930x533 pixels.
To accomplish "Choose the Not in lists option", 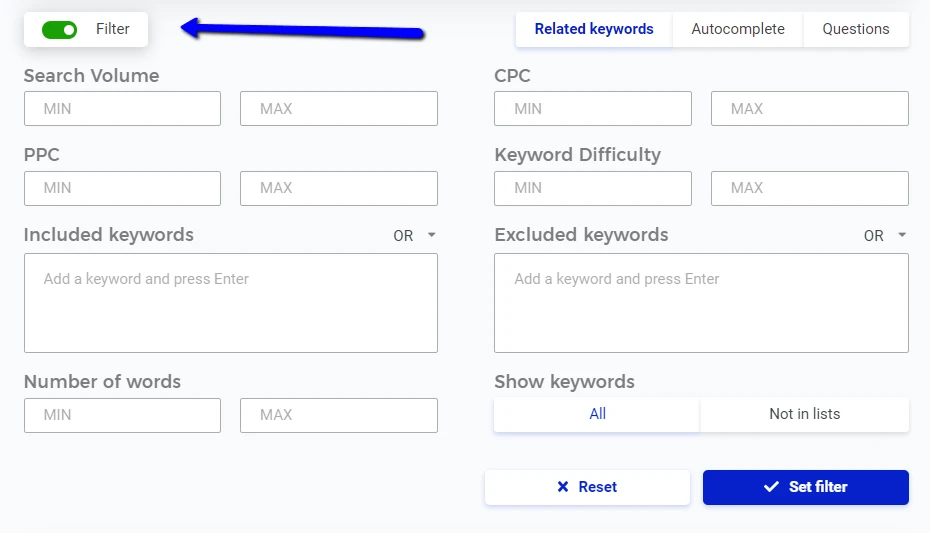I will (805, 414).
